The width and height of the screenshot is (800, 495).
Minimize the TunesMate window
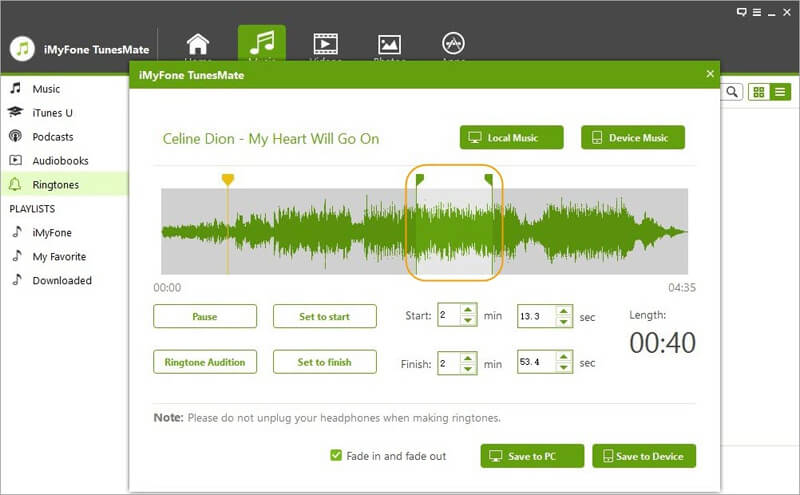point(772,13)
